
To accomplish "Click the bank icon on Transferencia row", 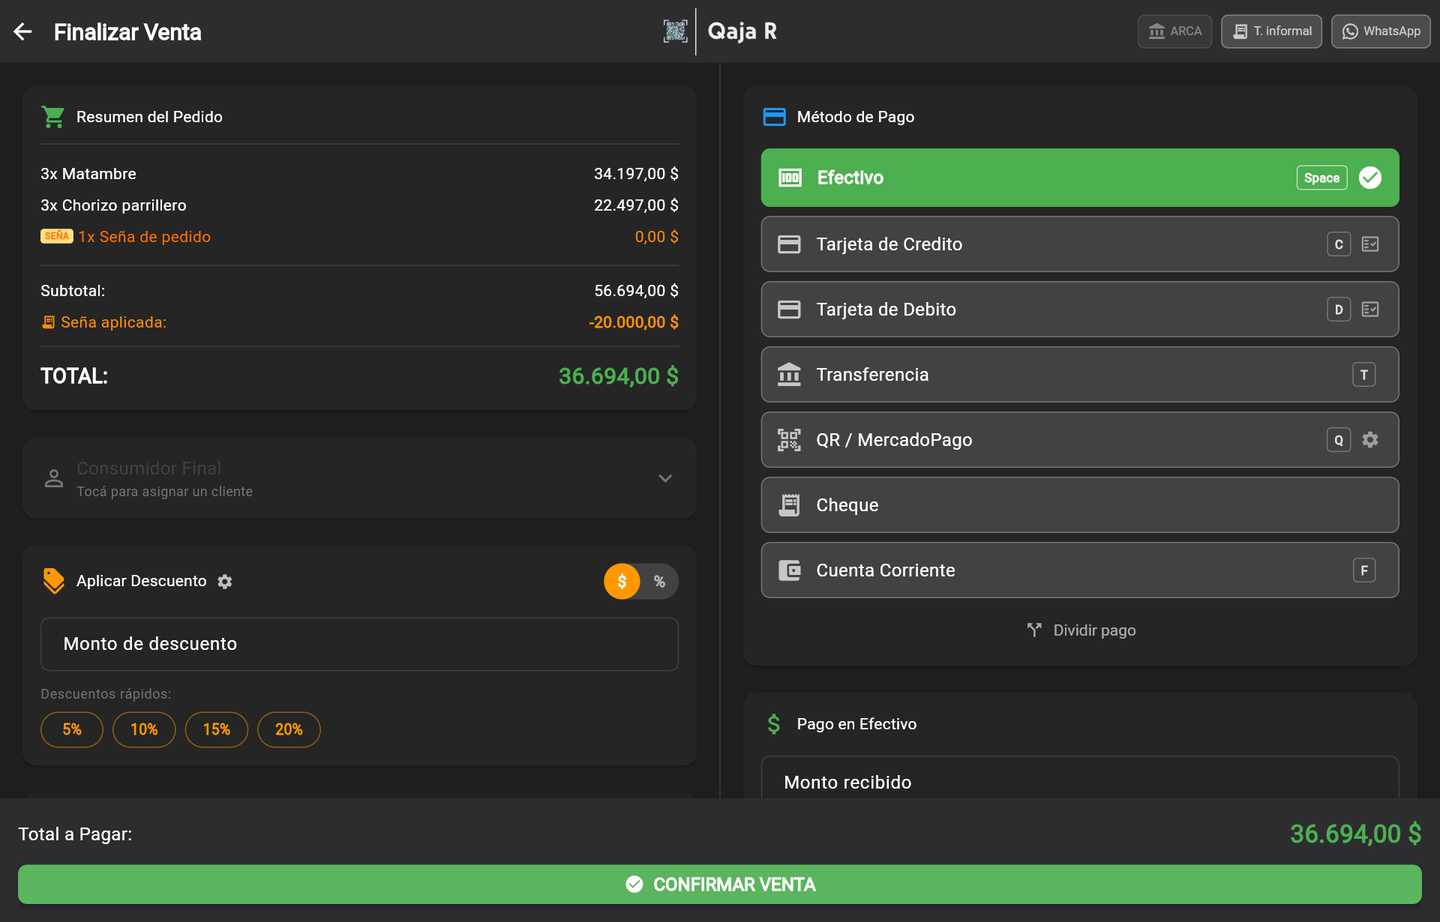I will [x=789, y=375].
